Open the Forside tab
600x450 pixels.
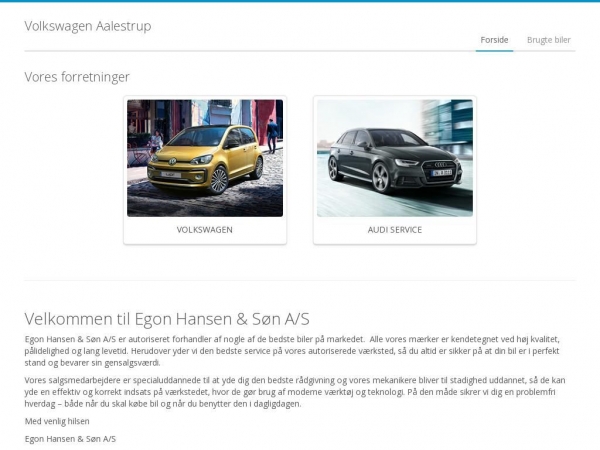tap(494, 40)
